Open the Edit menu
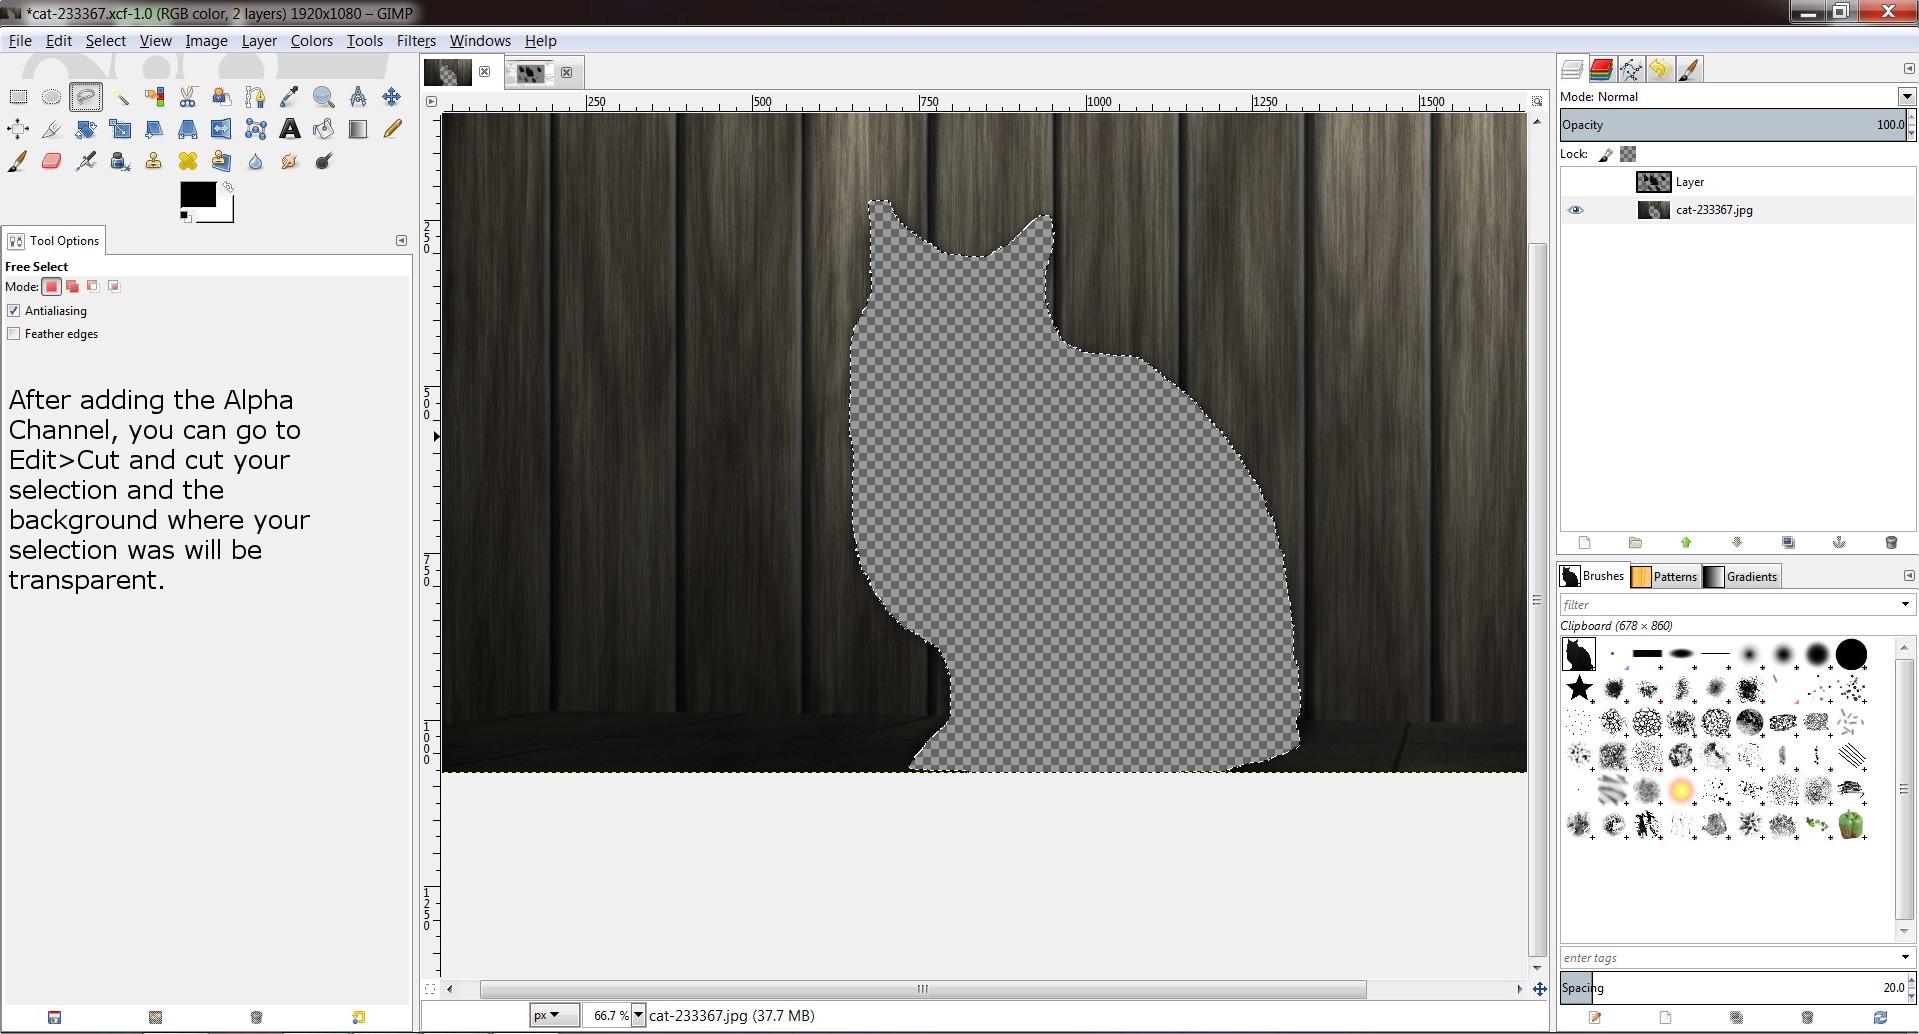Screen dimensions: 1919x1034 [x=59, y=41]
